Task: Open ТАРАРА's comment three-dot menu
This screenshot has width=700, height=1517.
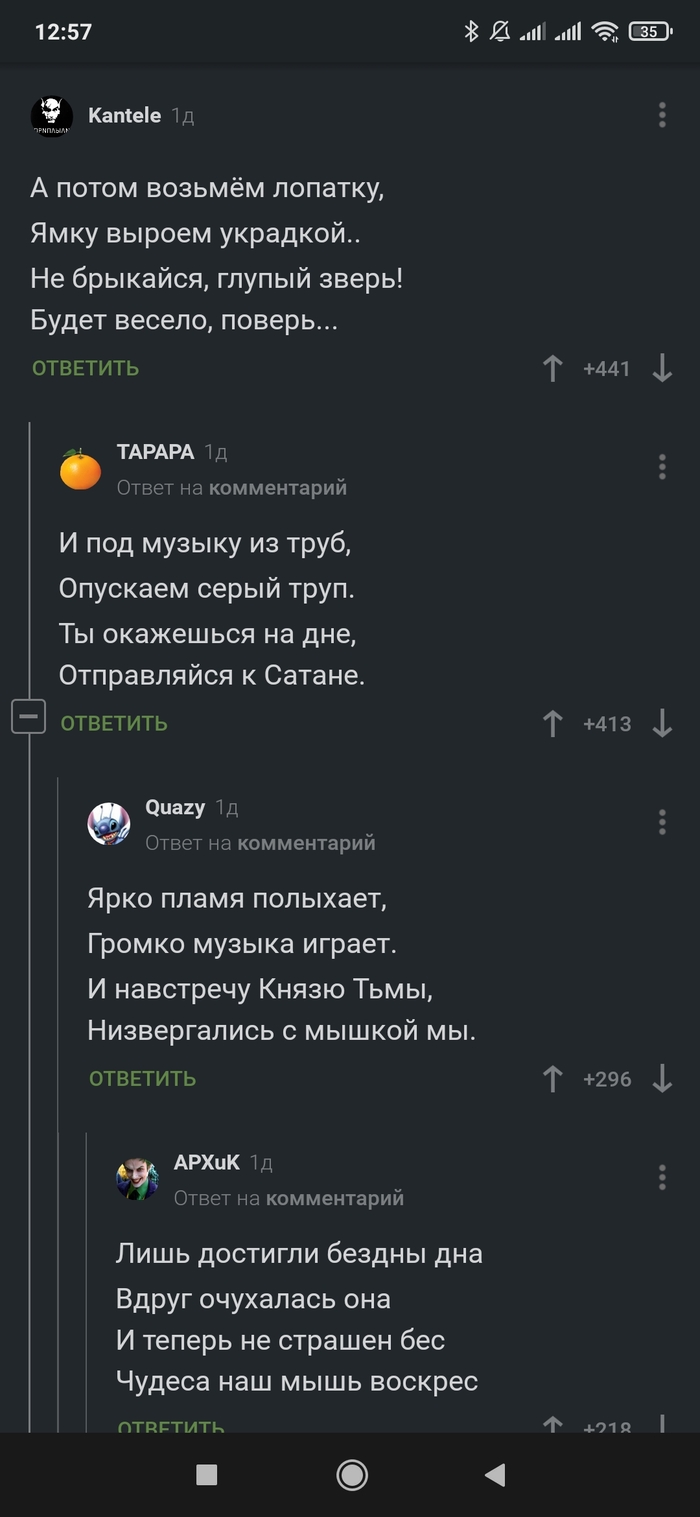Action: tap(662, 467)
